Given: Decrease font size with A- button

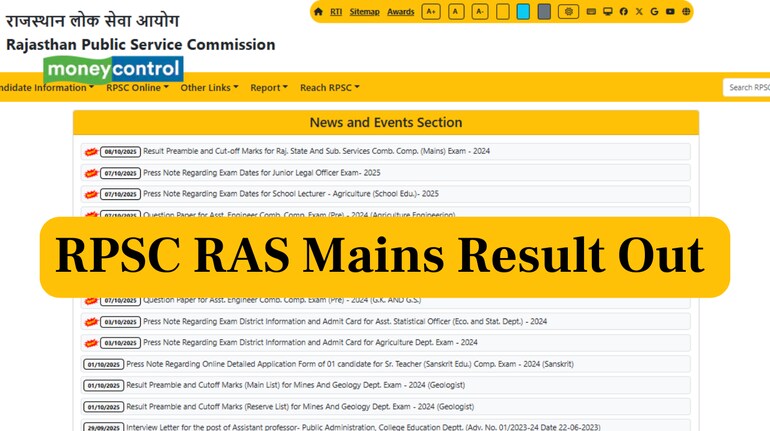Looking at the screenshot, I should click(x=480, y=12).
